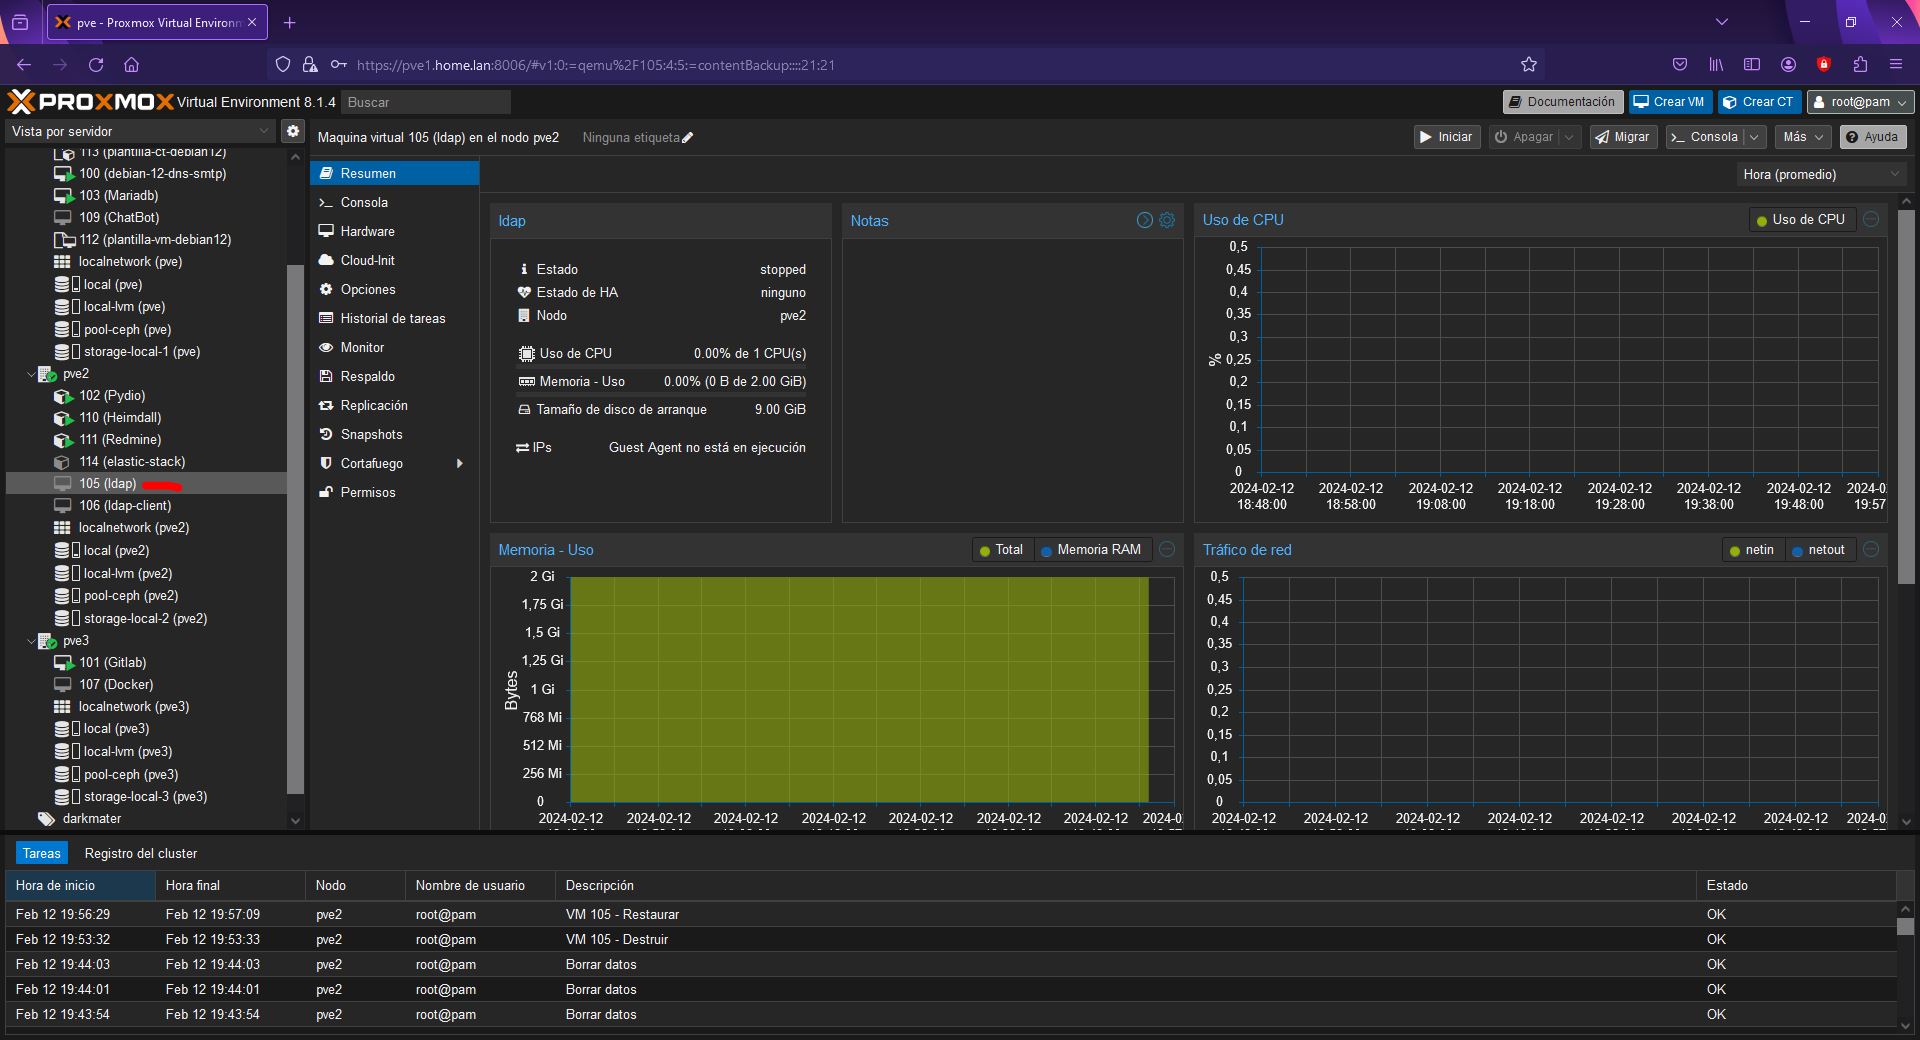
Task: Close the Proxmox browser tab
Action: [x=252, y=22]
